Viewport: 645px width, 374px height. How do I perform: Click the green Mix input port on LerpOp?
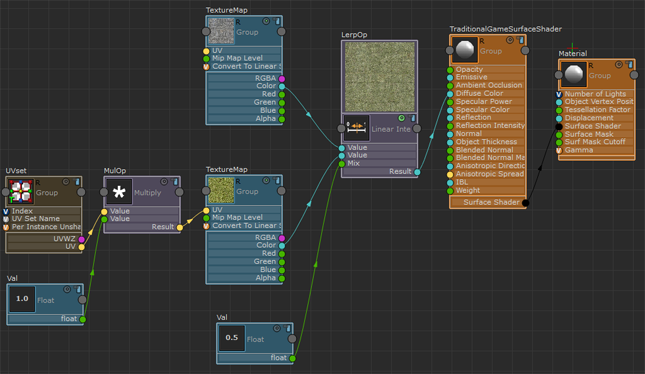coord(342,164)
